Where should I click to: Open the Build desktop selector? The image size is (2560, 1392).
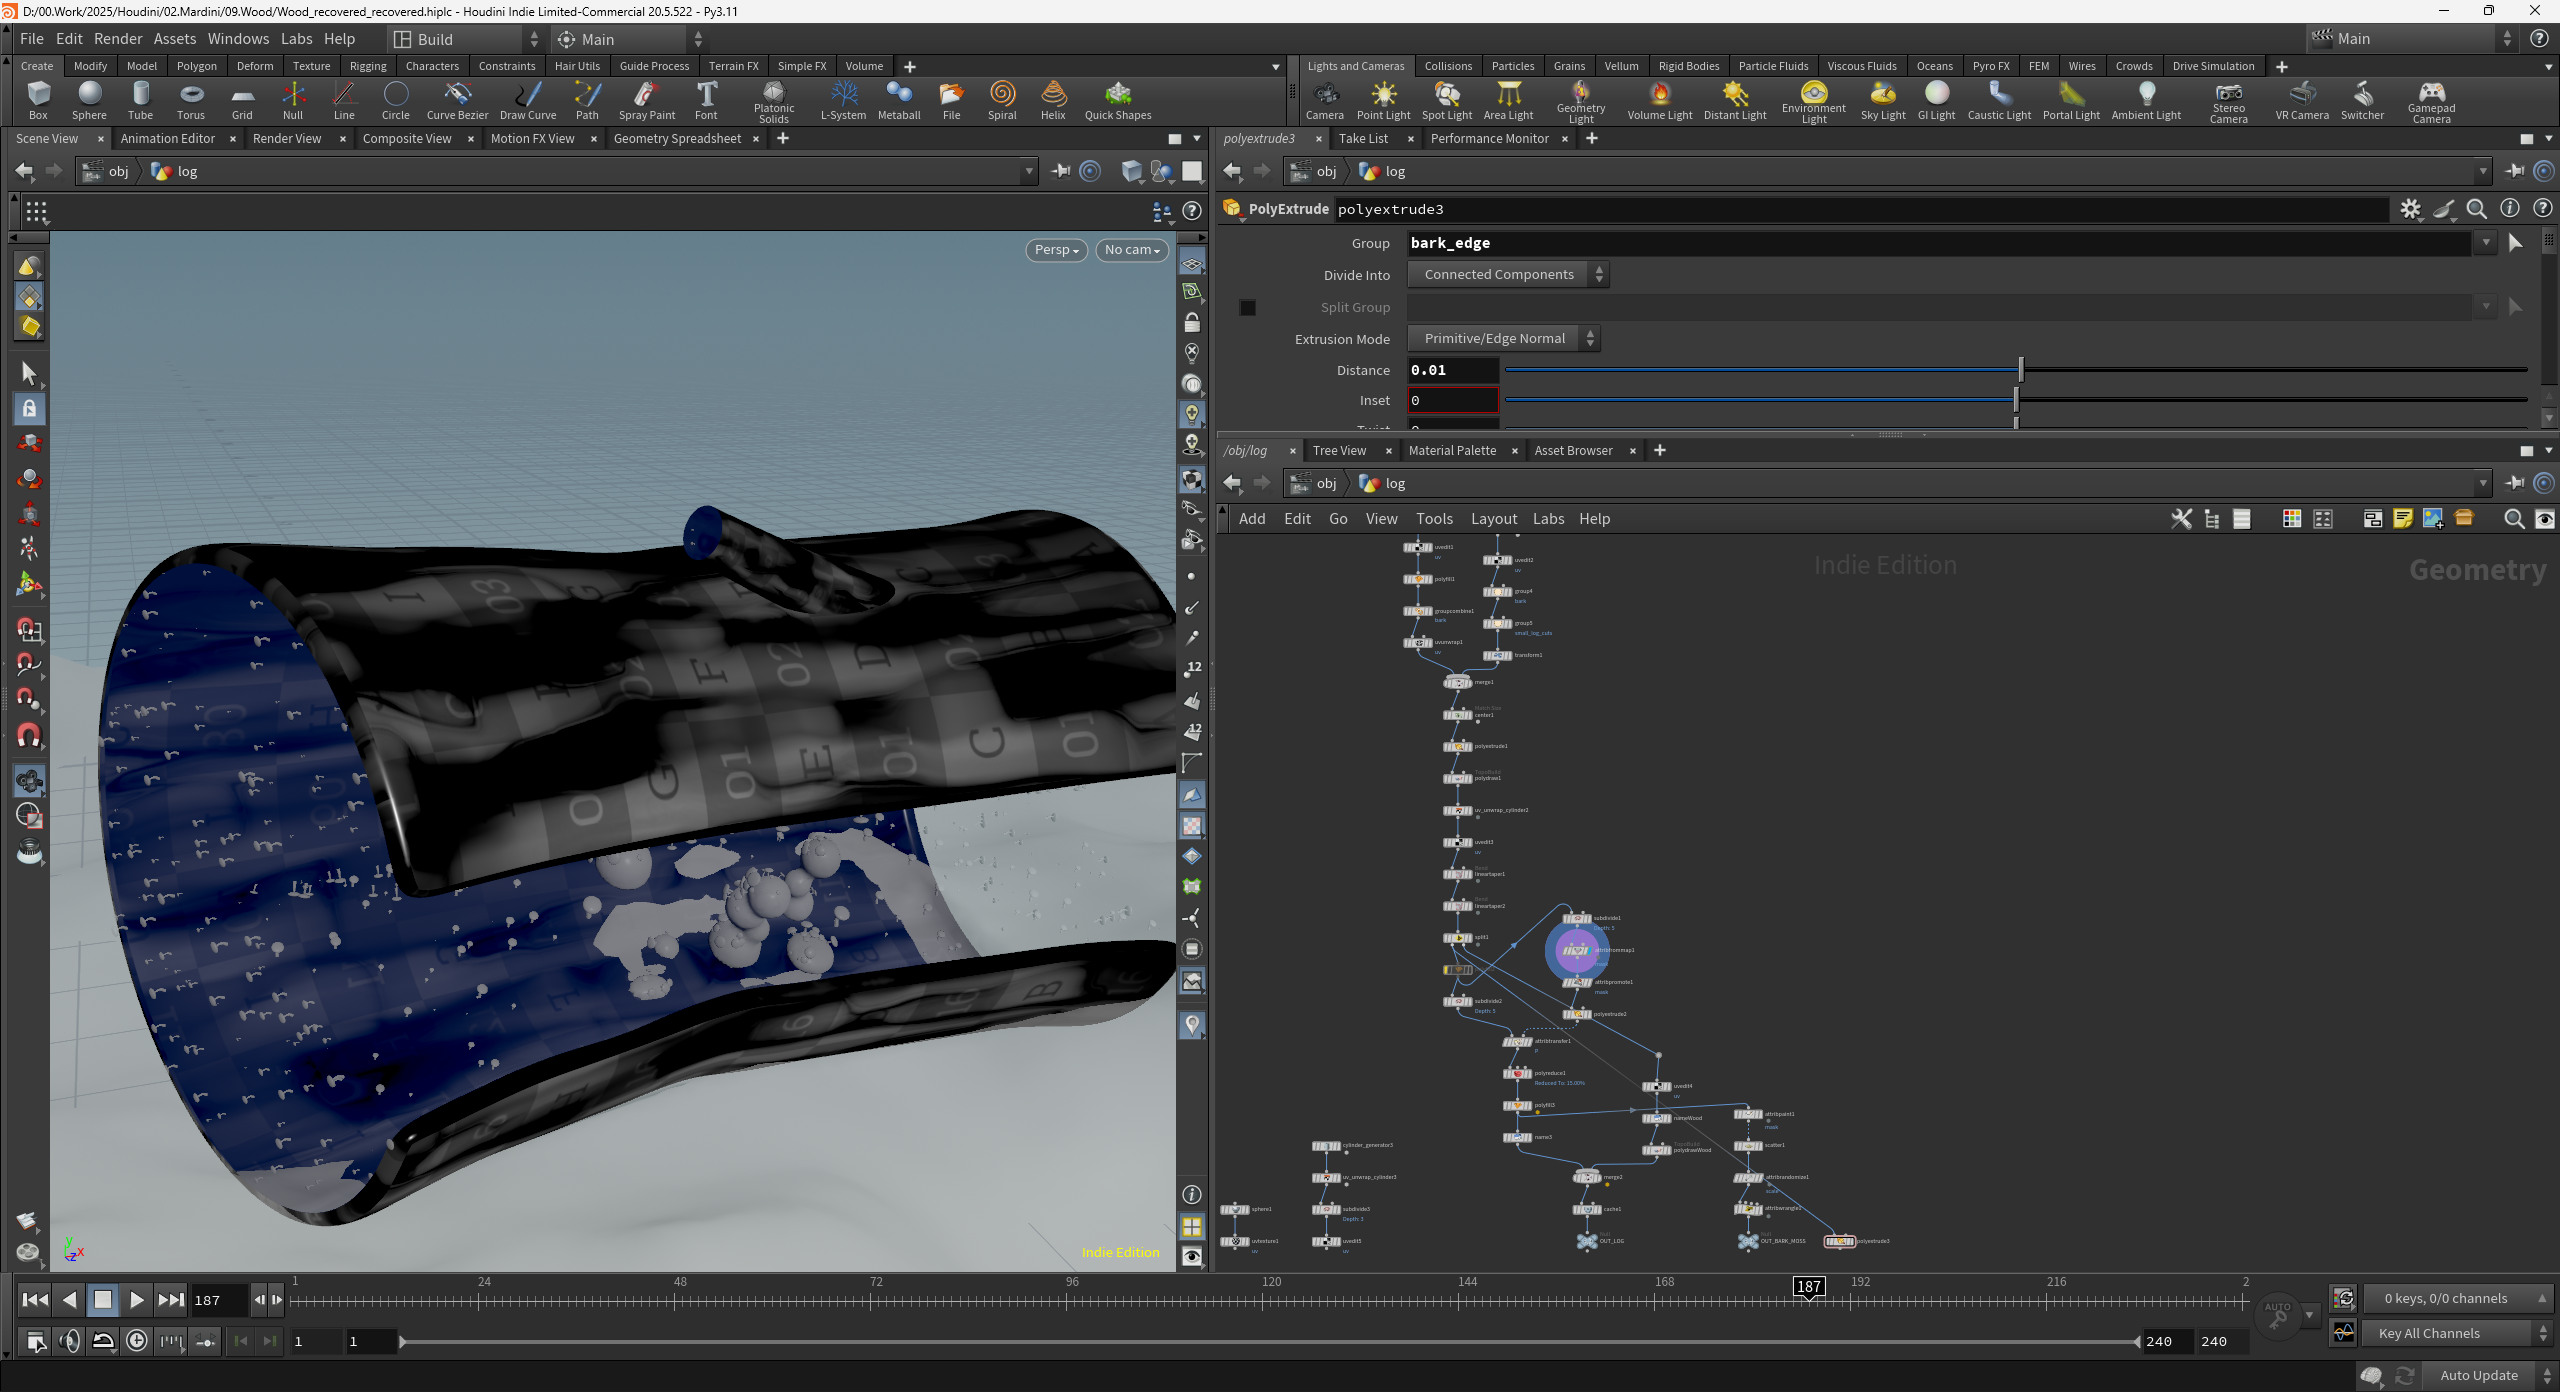[x=466, y=39]
